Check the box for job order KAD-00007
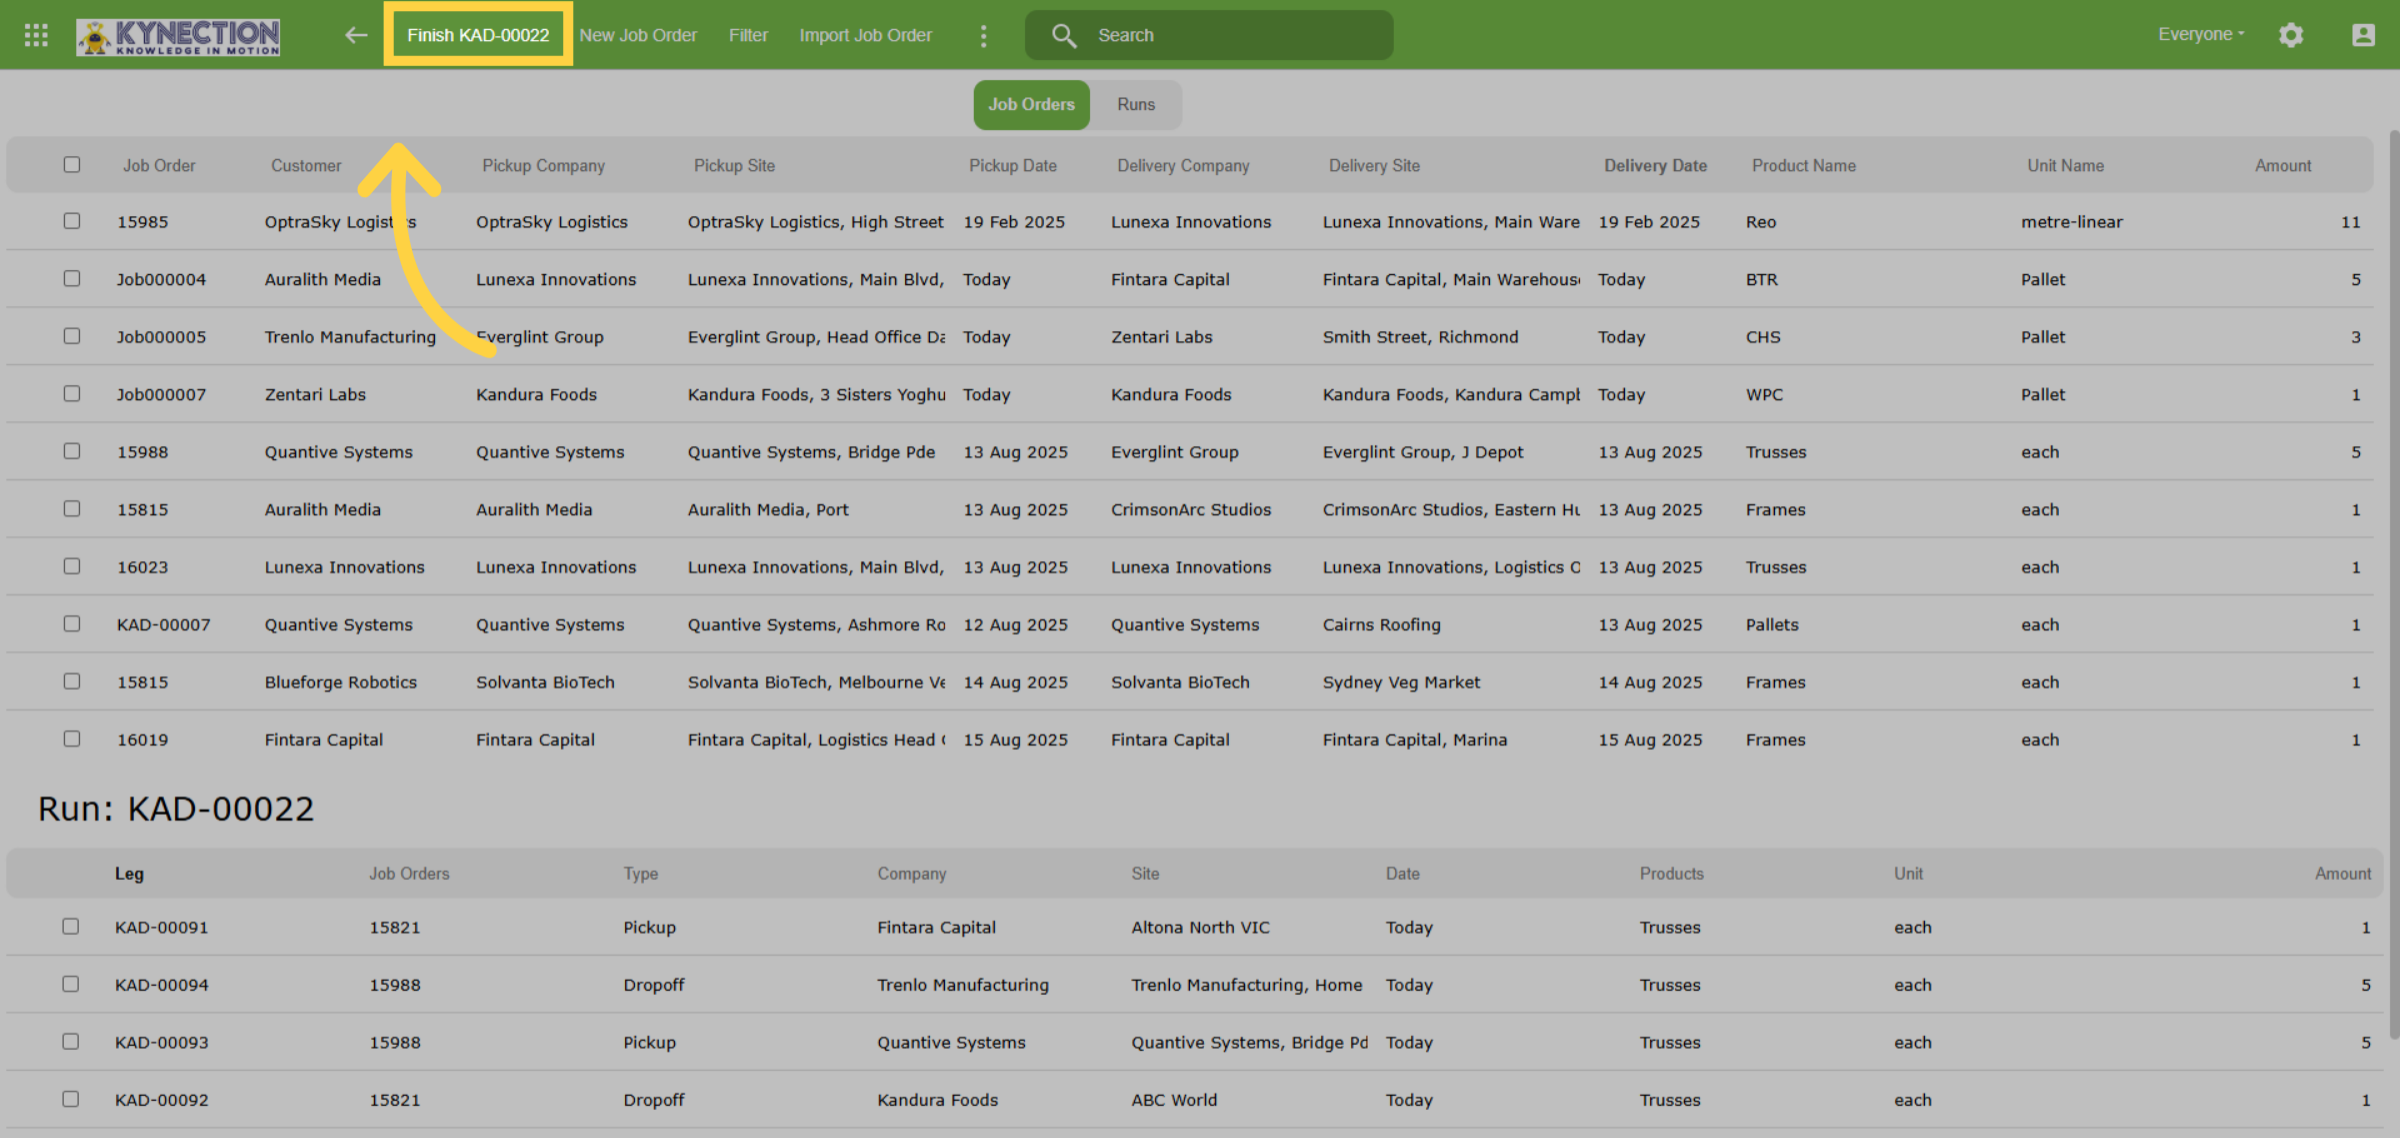 72,623
